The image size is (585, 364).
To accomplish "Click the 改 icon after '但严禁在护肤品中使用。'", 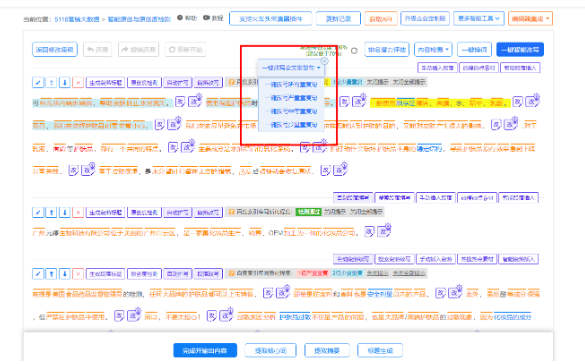I will pos(119,316).
